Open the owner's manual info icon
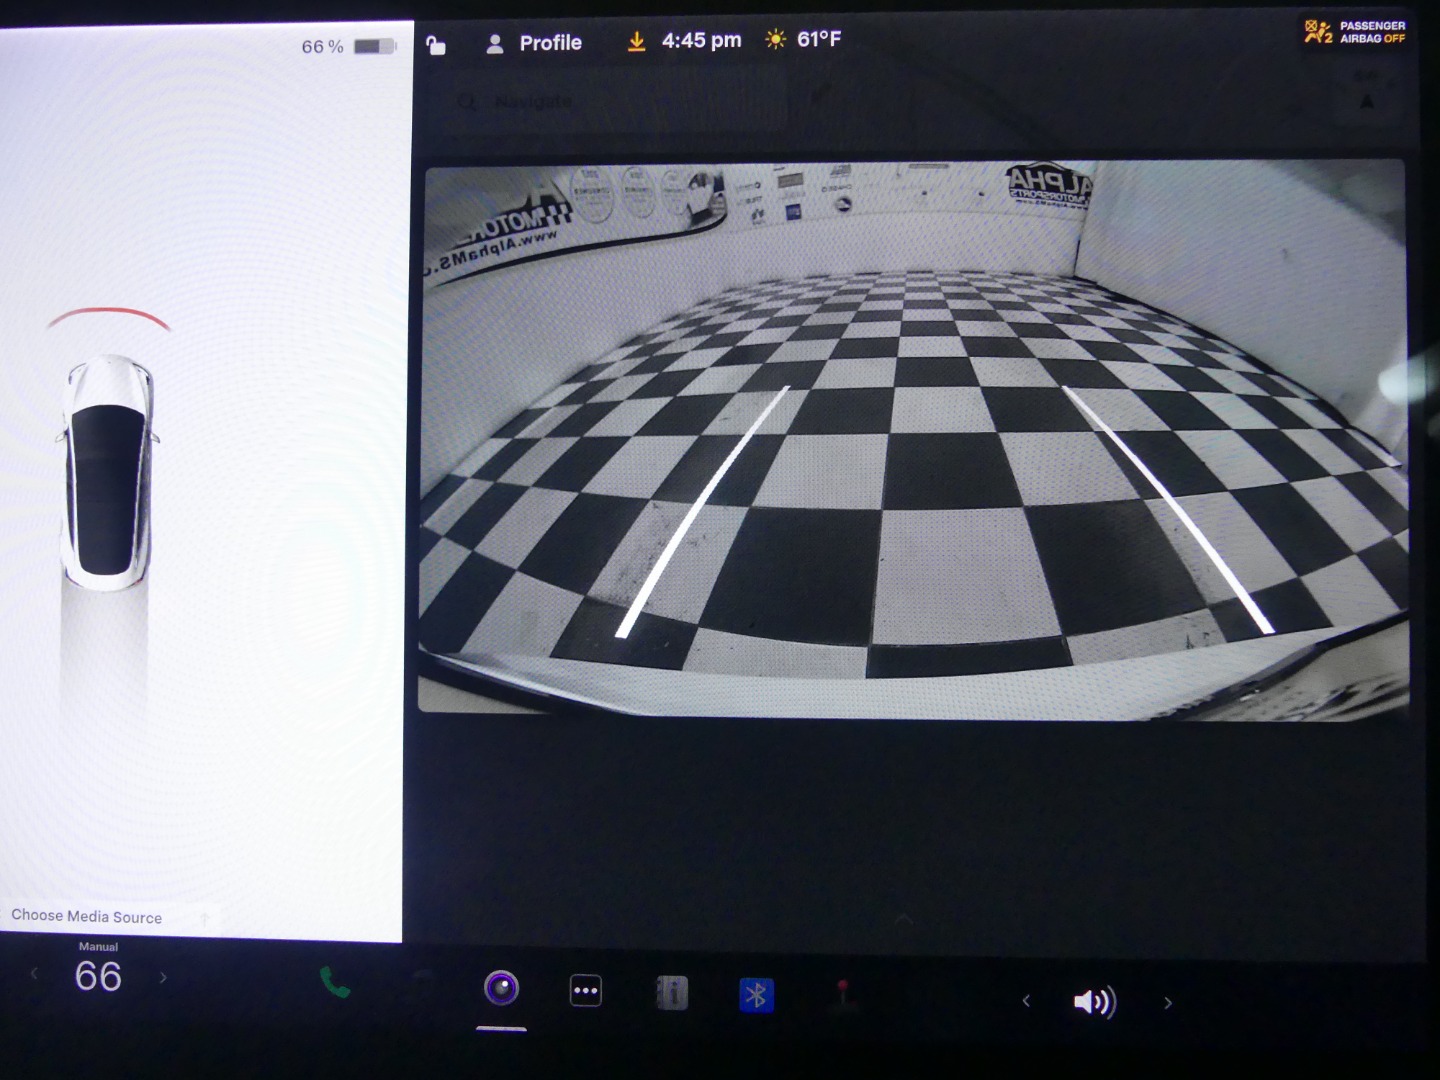 point(671,993)
